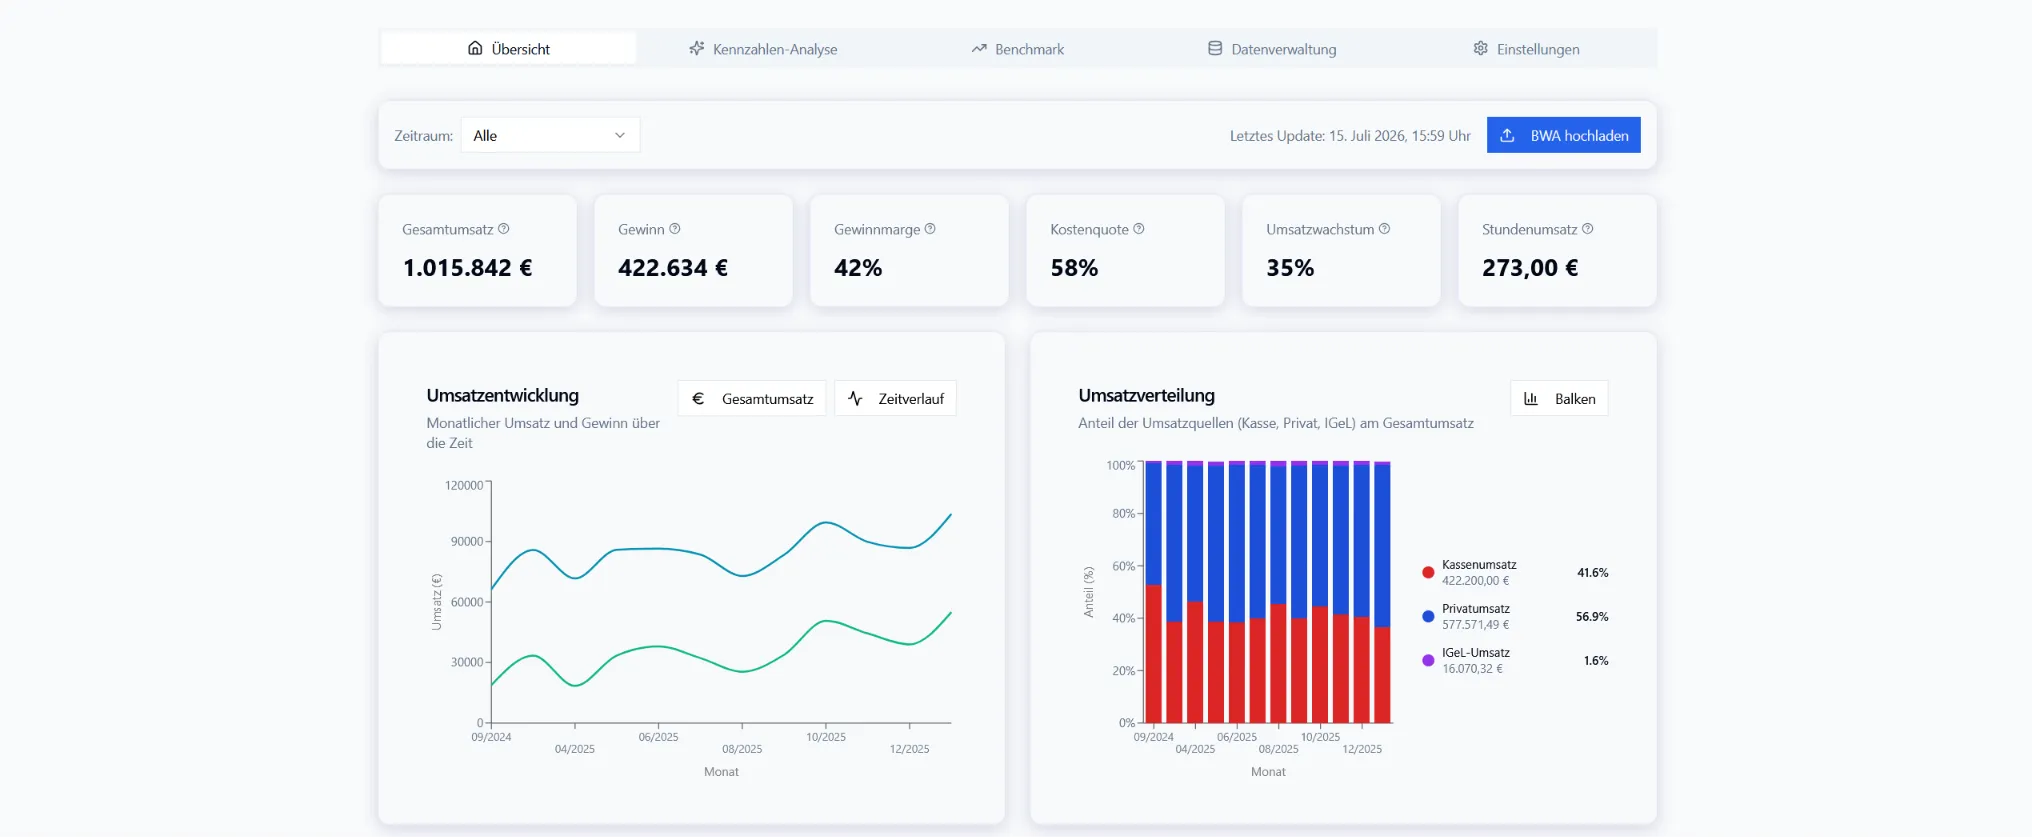Click the Stundenumsatz info icon
This screenshot has height=837, width=2032.
(1588, 229)
